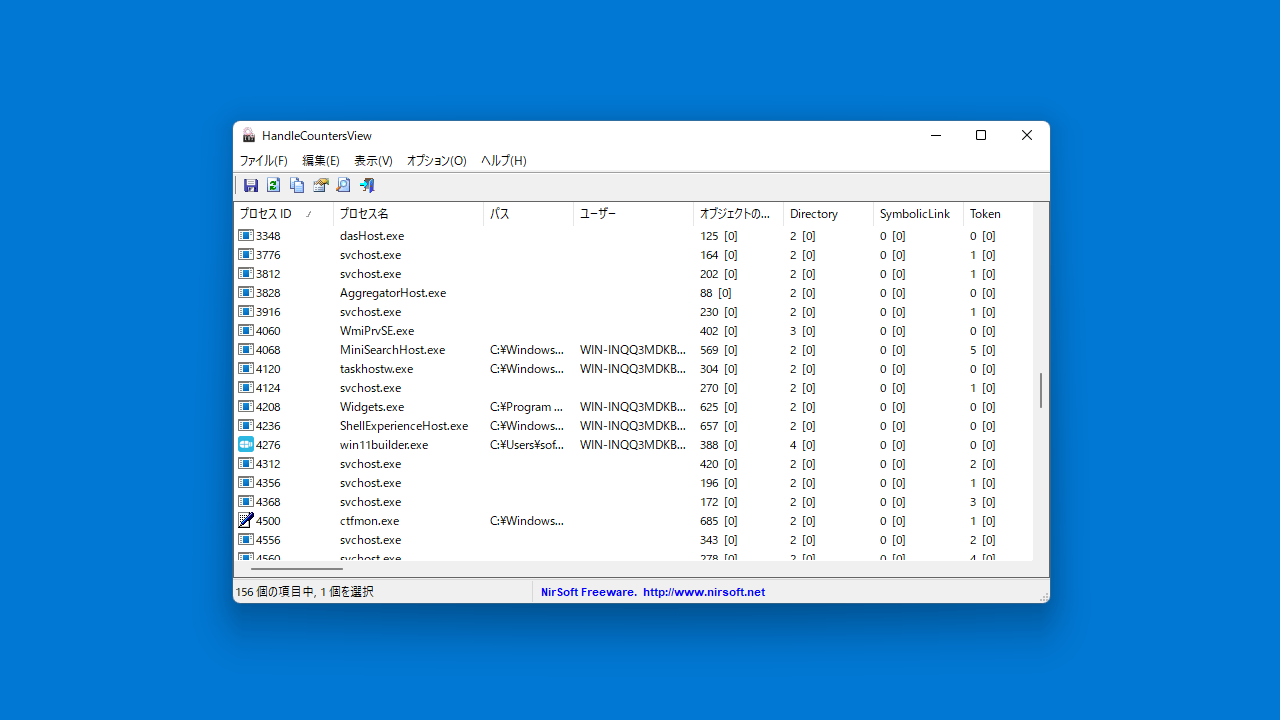Click process ID 4312
This screenshot has width=1280, height=720.
point(268,464)
